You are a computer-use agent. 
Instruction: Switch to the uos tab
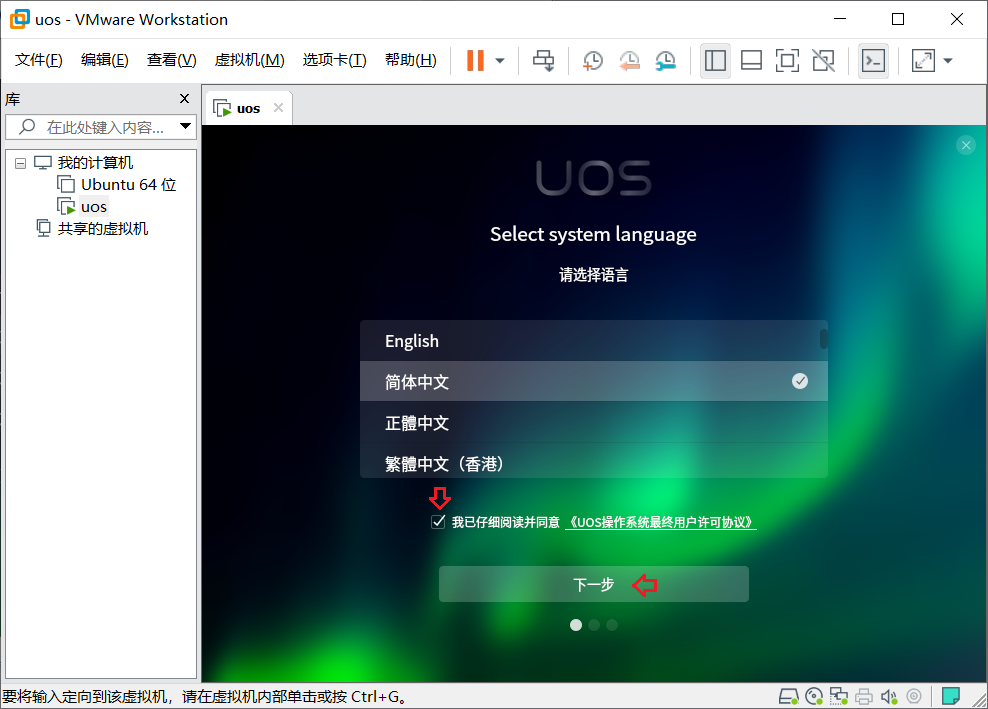(x=247, y=108)
